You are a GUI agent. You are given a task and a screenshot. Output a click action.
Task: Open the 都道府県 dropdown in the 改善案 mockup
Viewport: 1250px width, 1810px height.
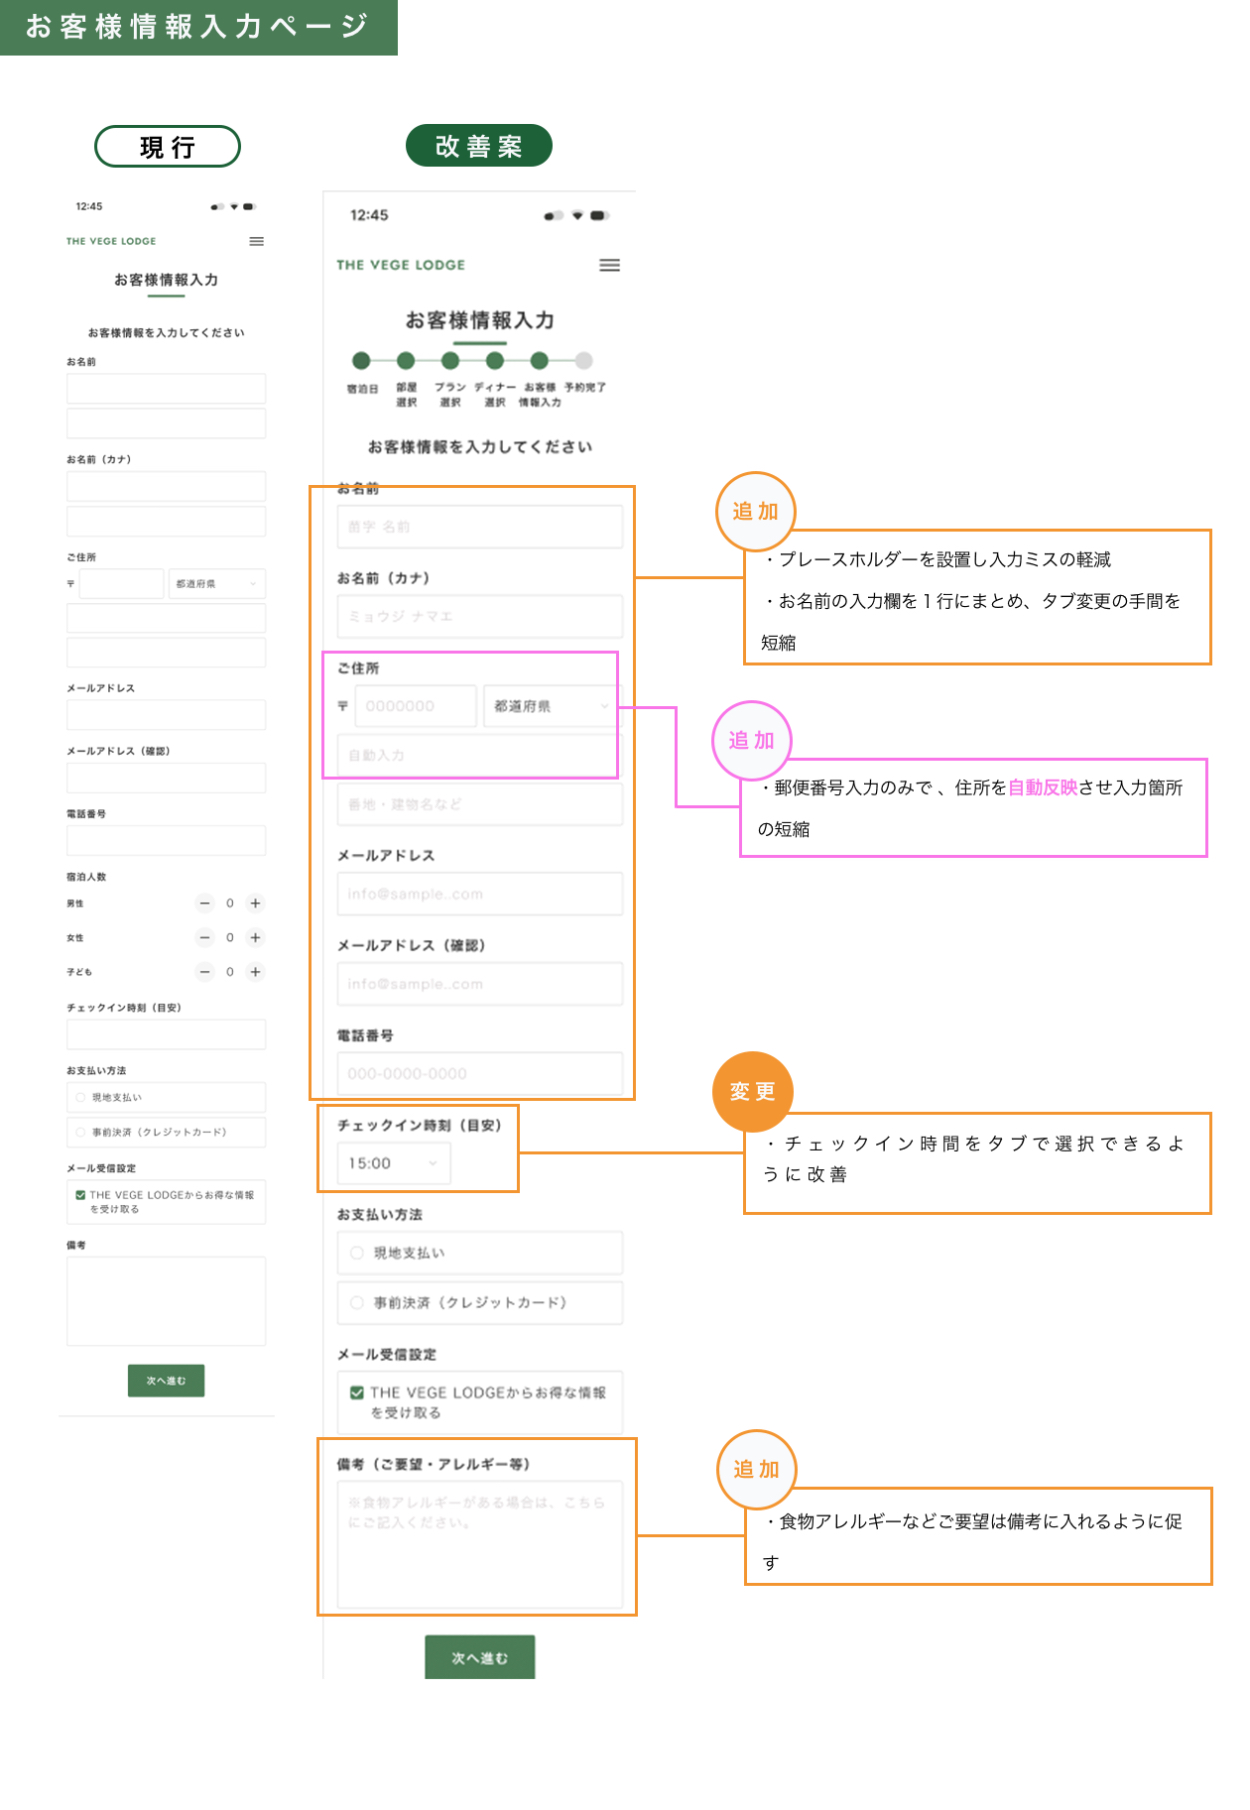pos(550,706)
